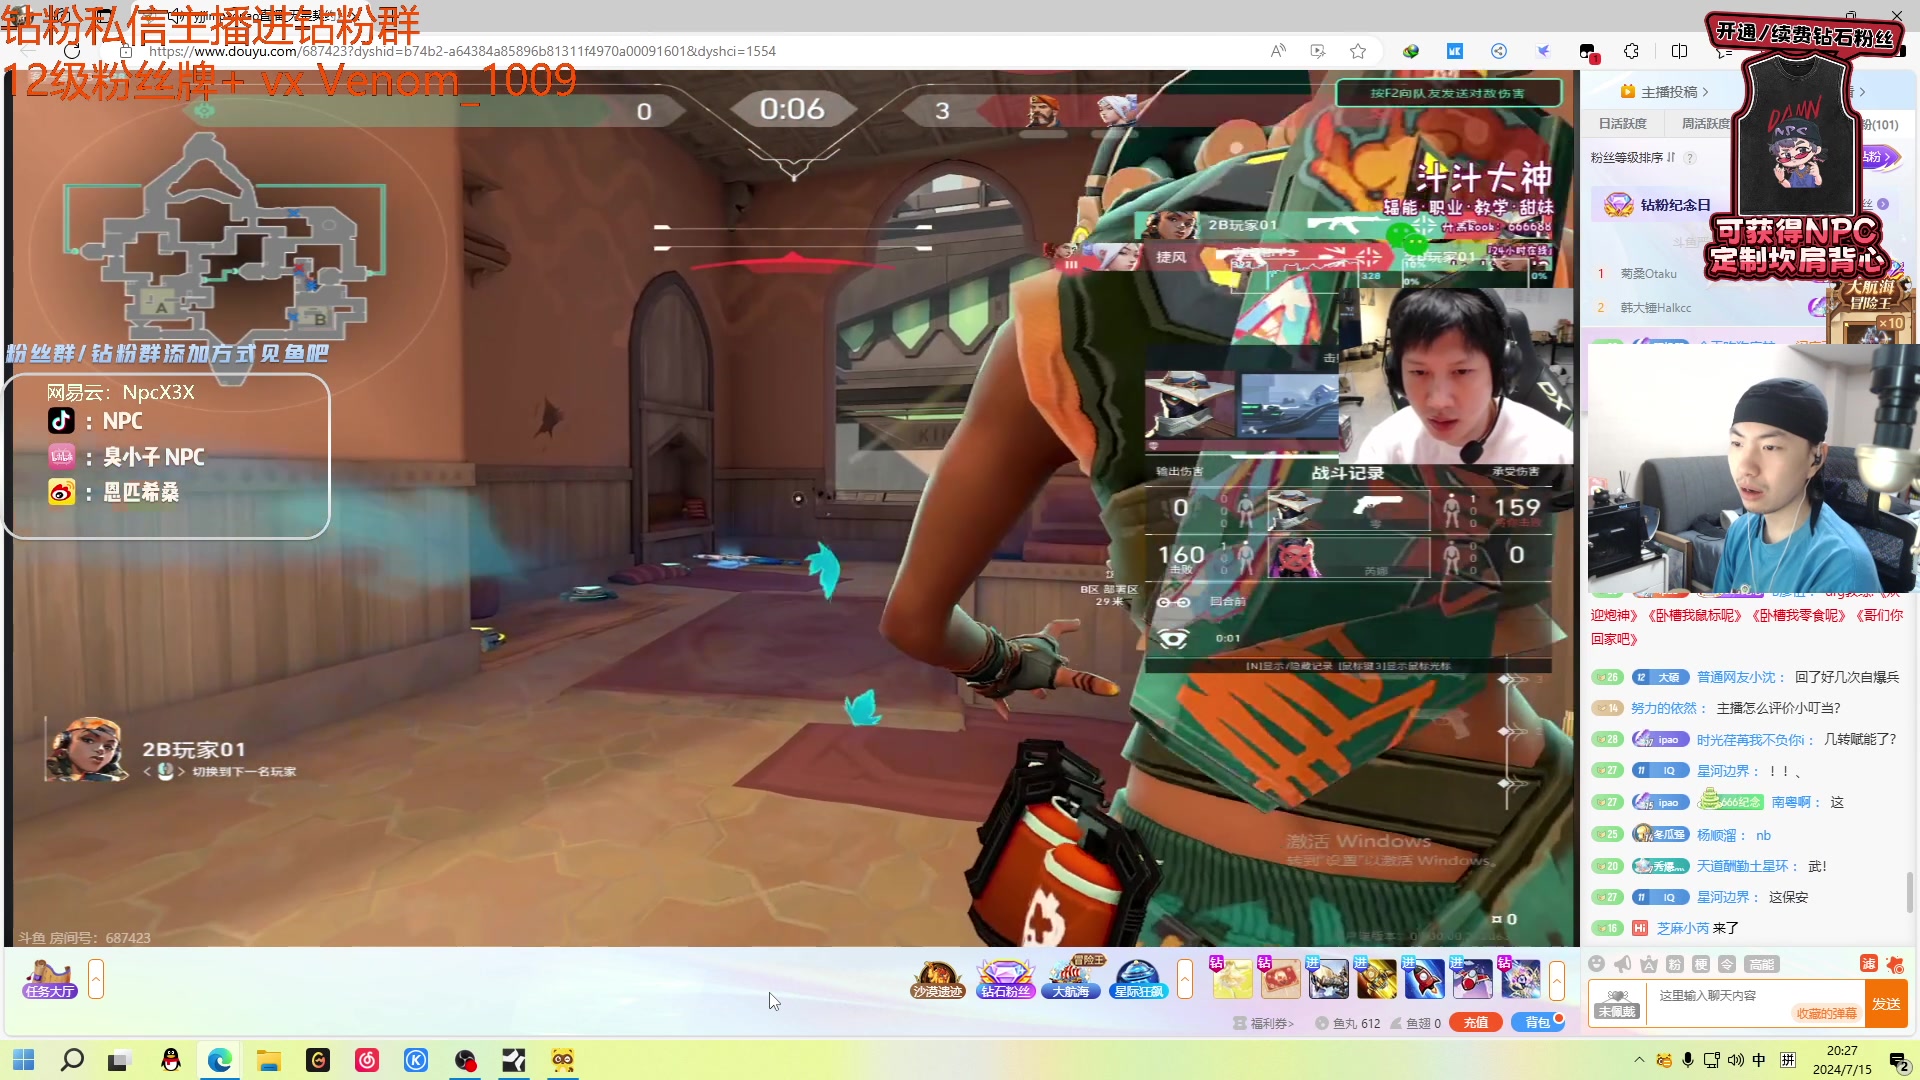Switch to the 日活跃度 tab
Viewport: 1920px width, 1080px height.
1622,124
